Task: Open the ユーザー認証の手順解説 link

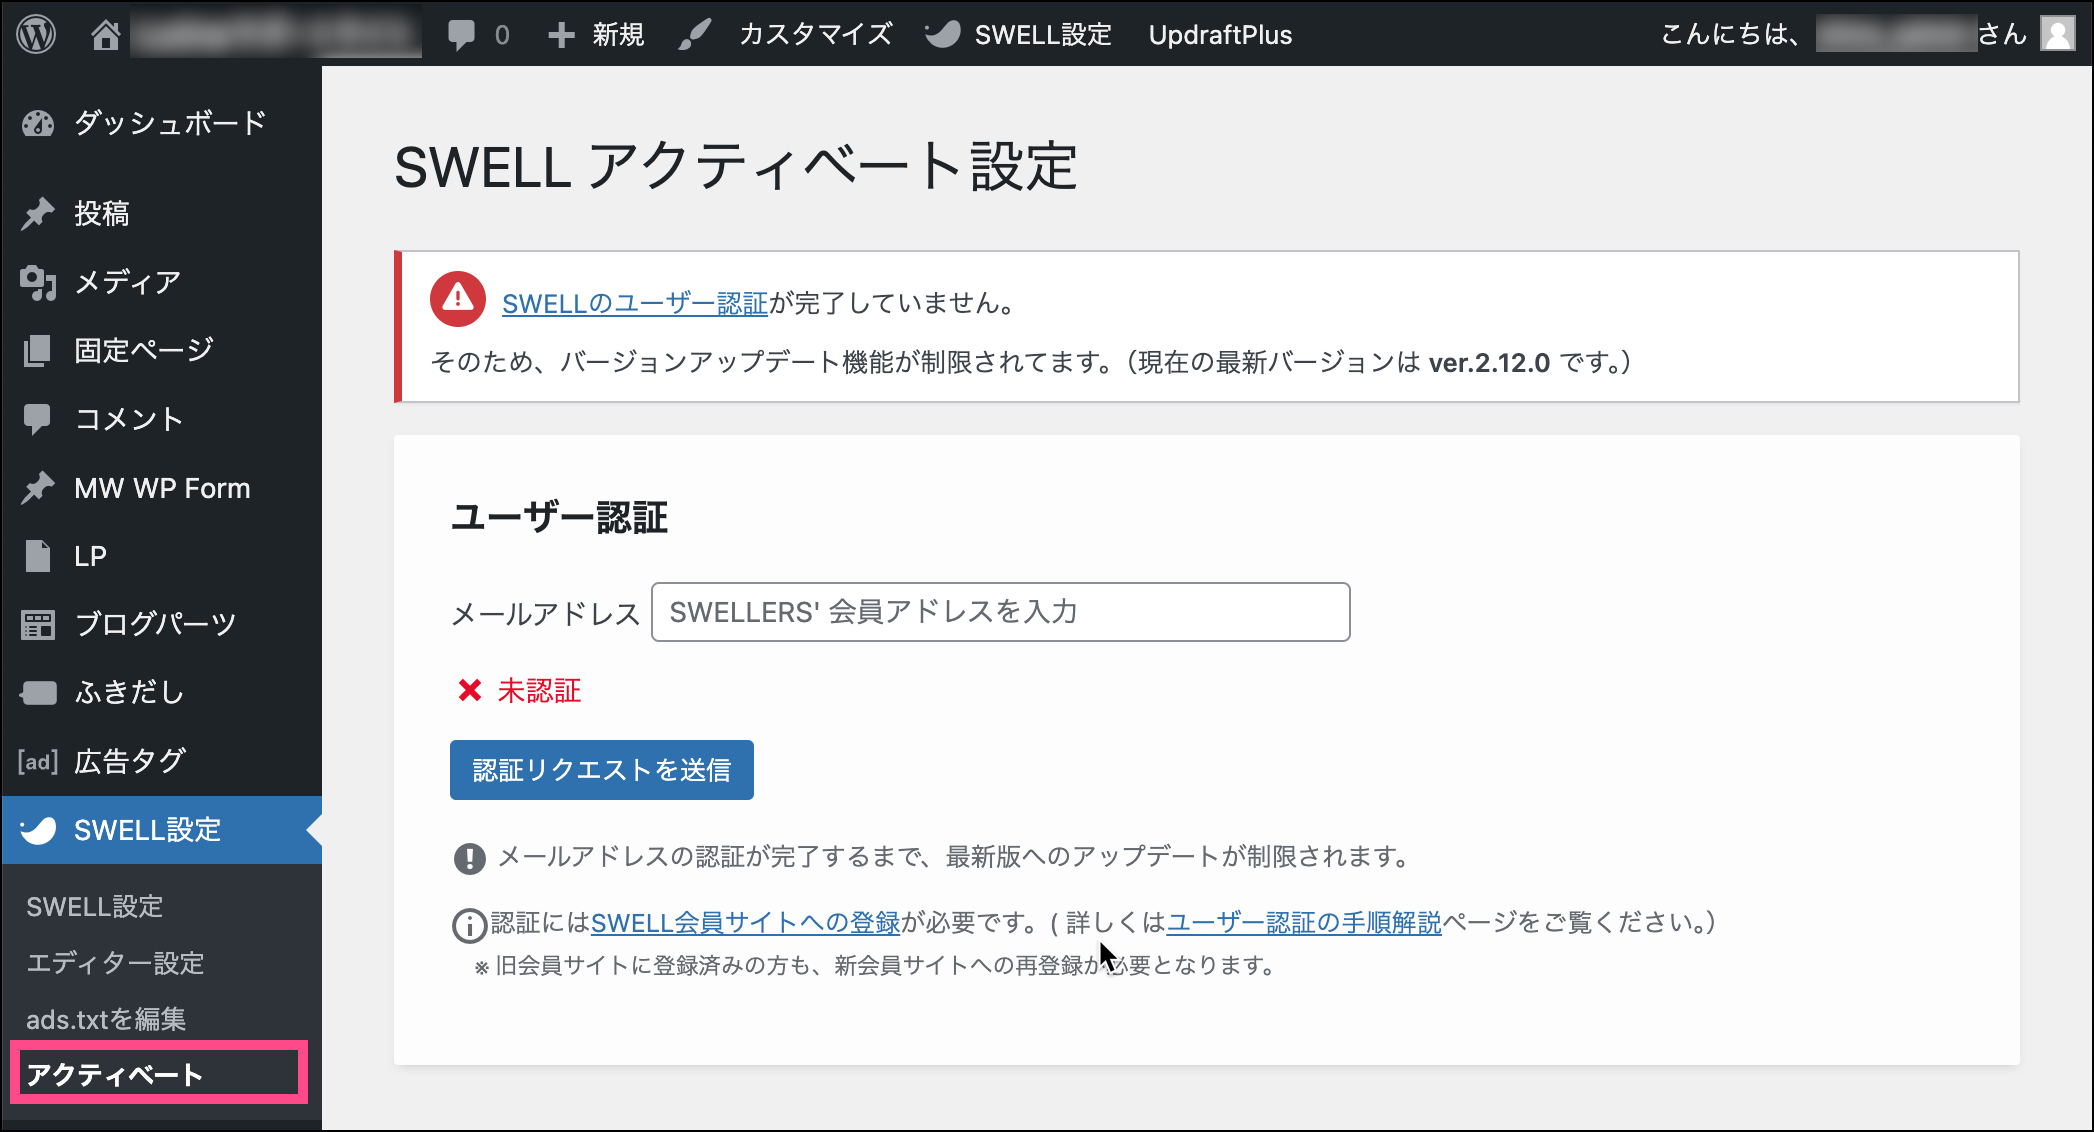Action: pyautogui.click(x=1303, y=923)
